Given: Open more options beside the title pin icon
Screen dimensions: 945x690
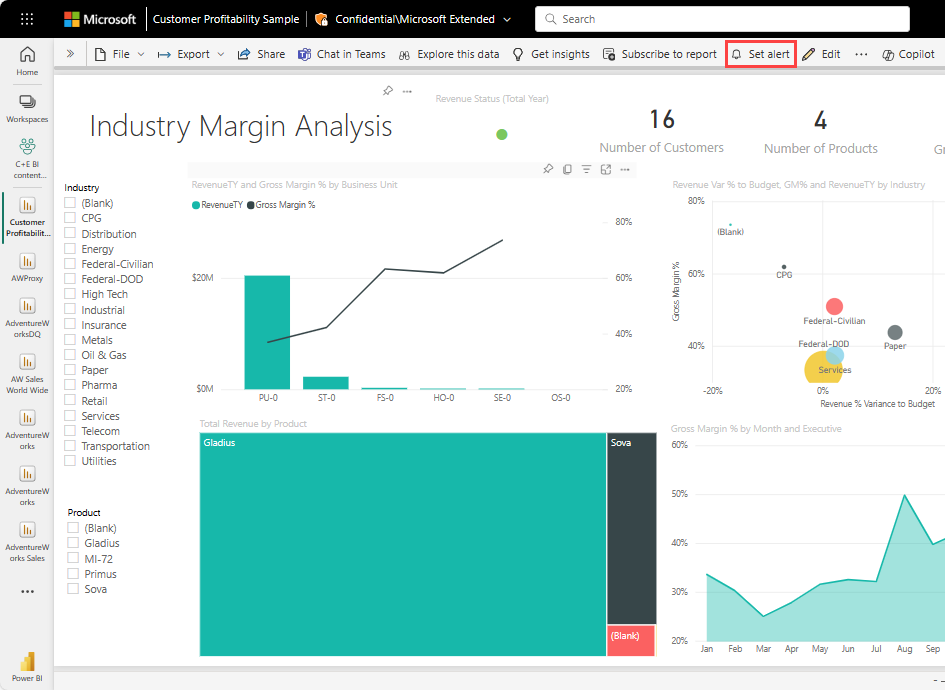Looking at the screenshot, I should pos(407,92).
